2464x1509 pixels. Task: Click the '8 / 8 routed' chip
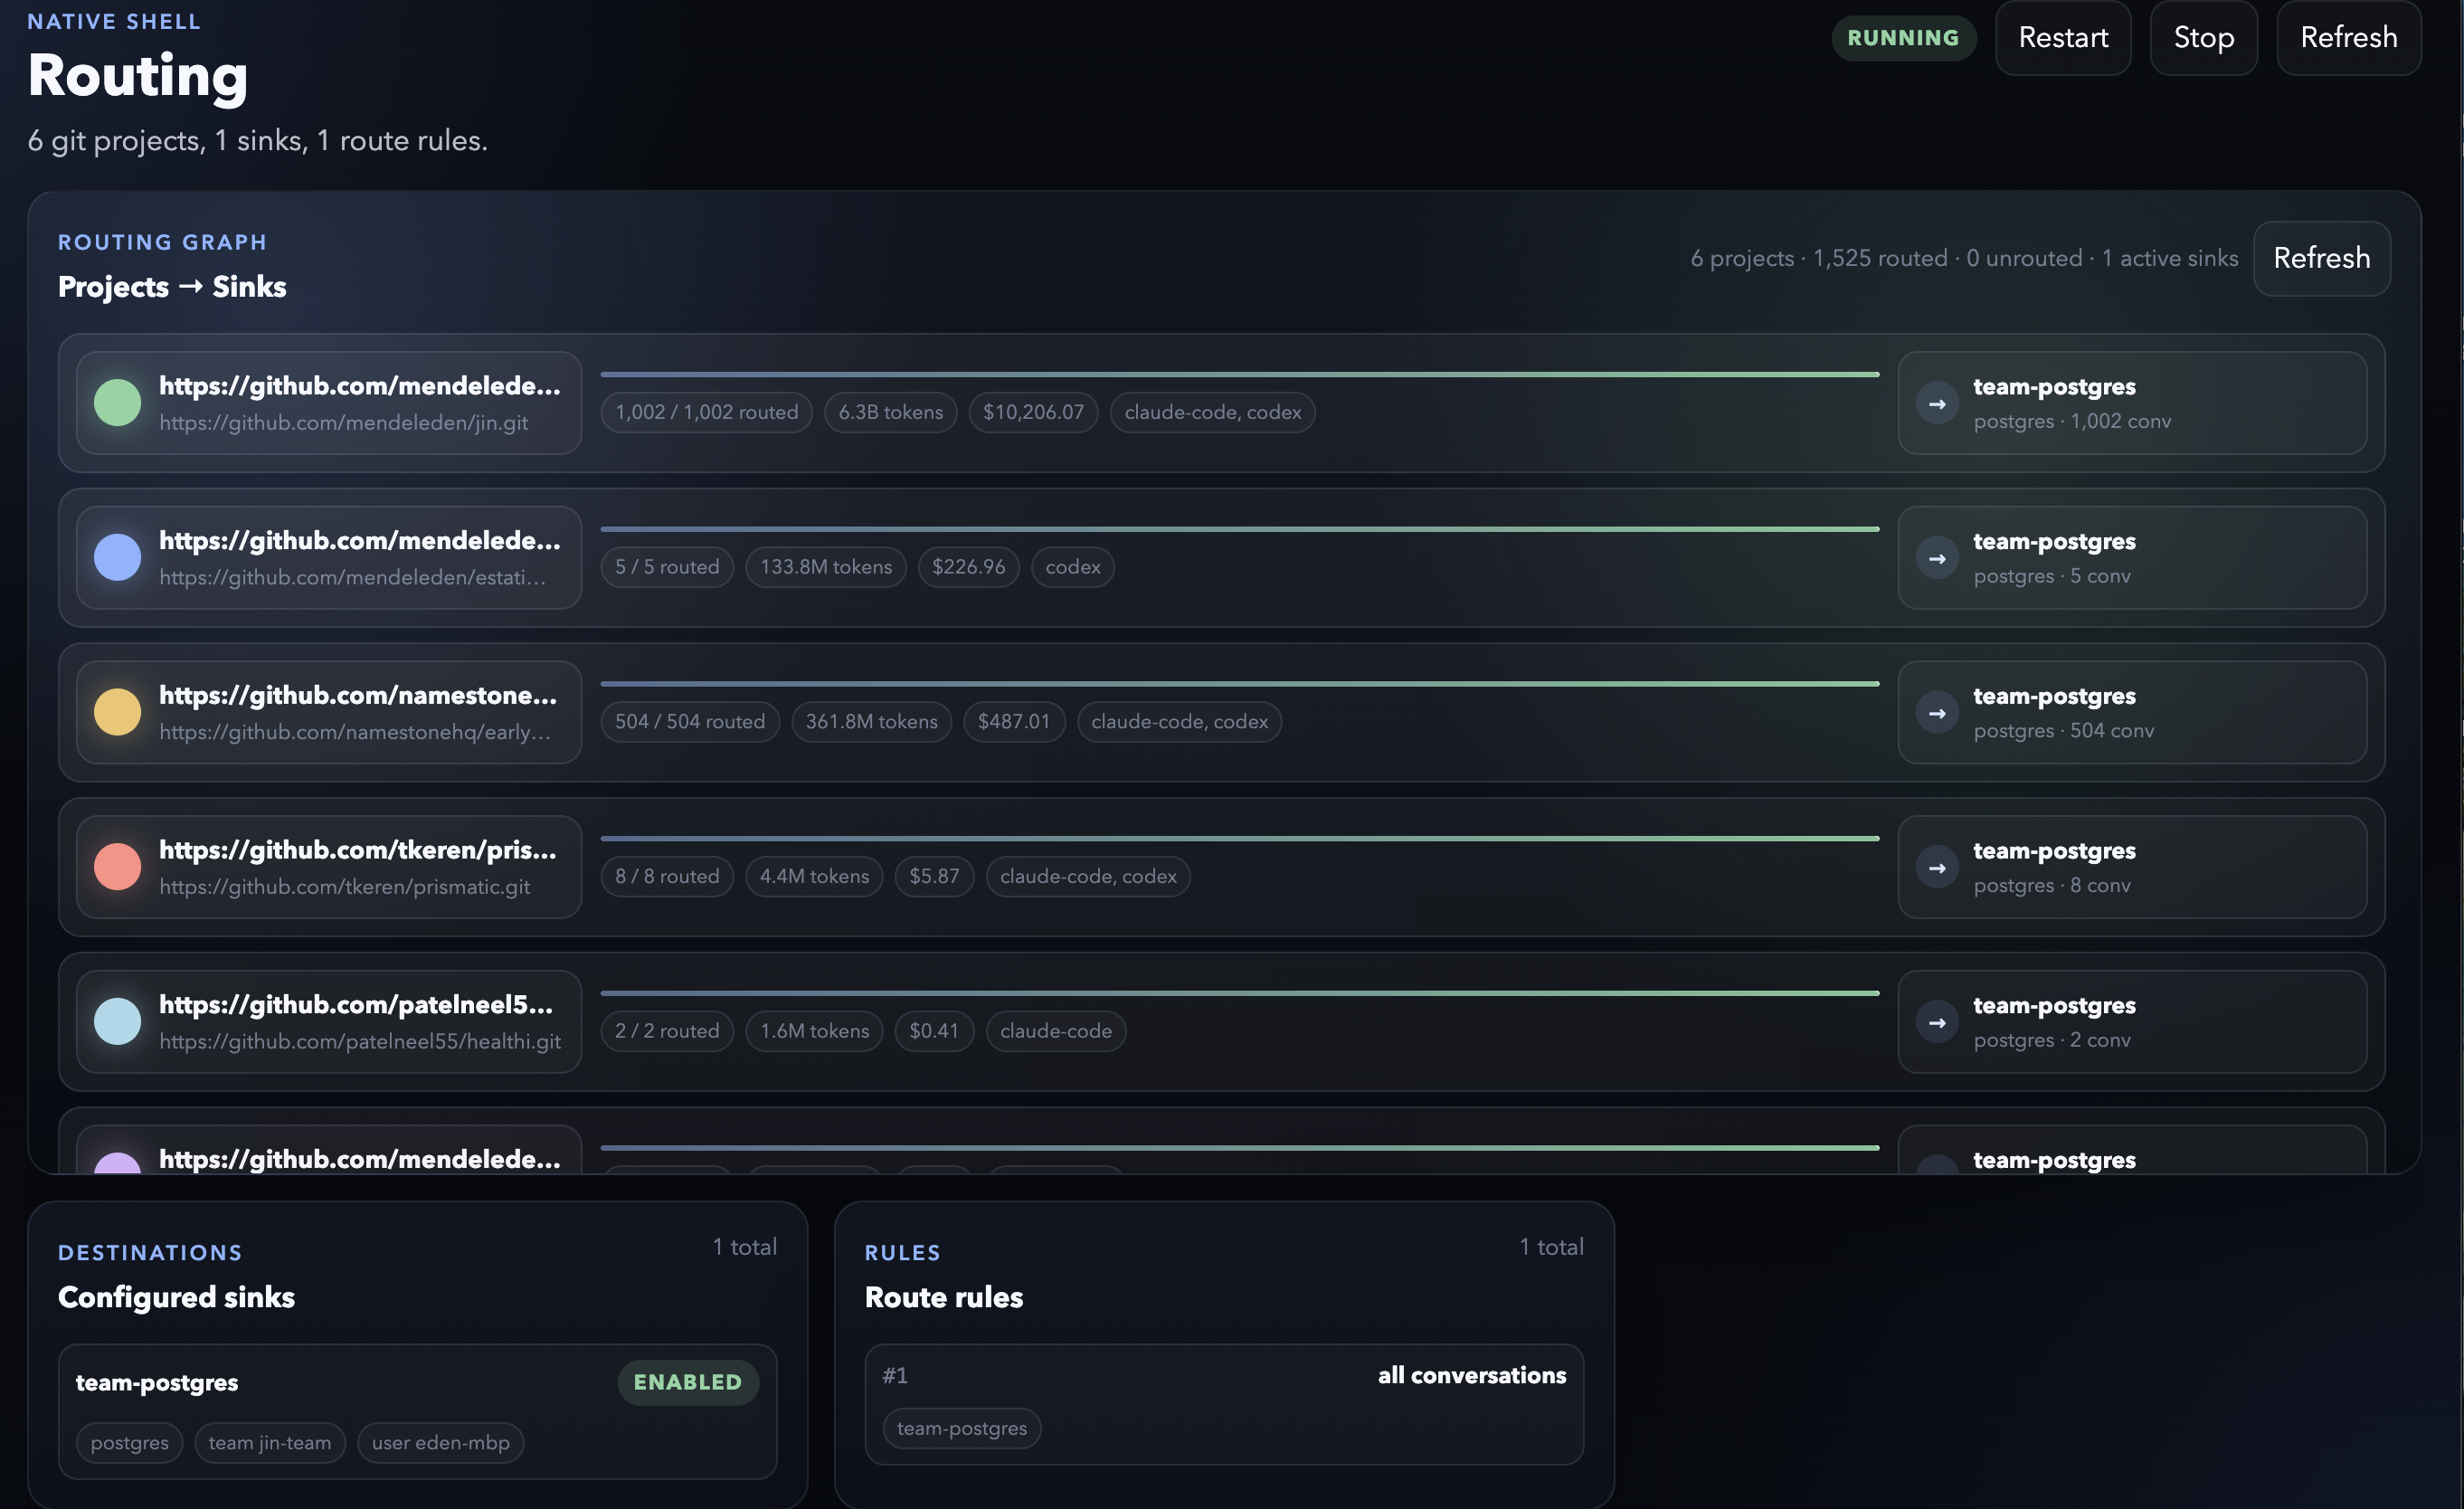pyautogui.click(x=667, y=876)
